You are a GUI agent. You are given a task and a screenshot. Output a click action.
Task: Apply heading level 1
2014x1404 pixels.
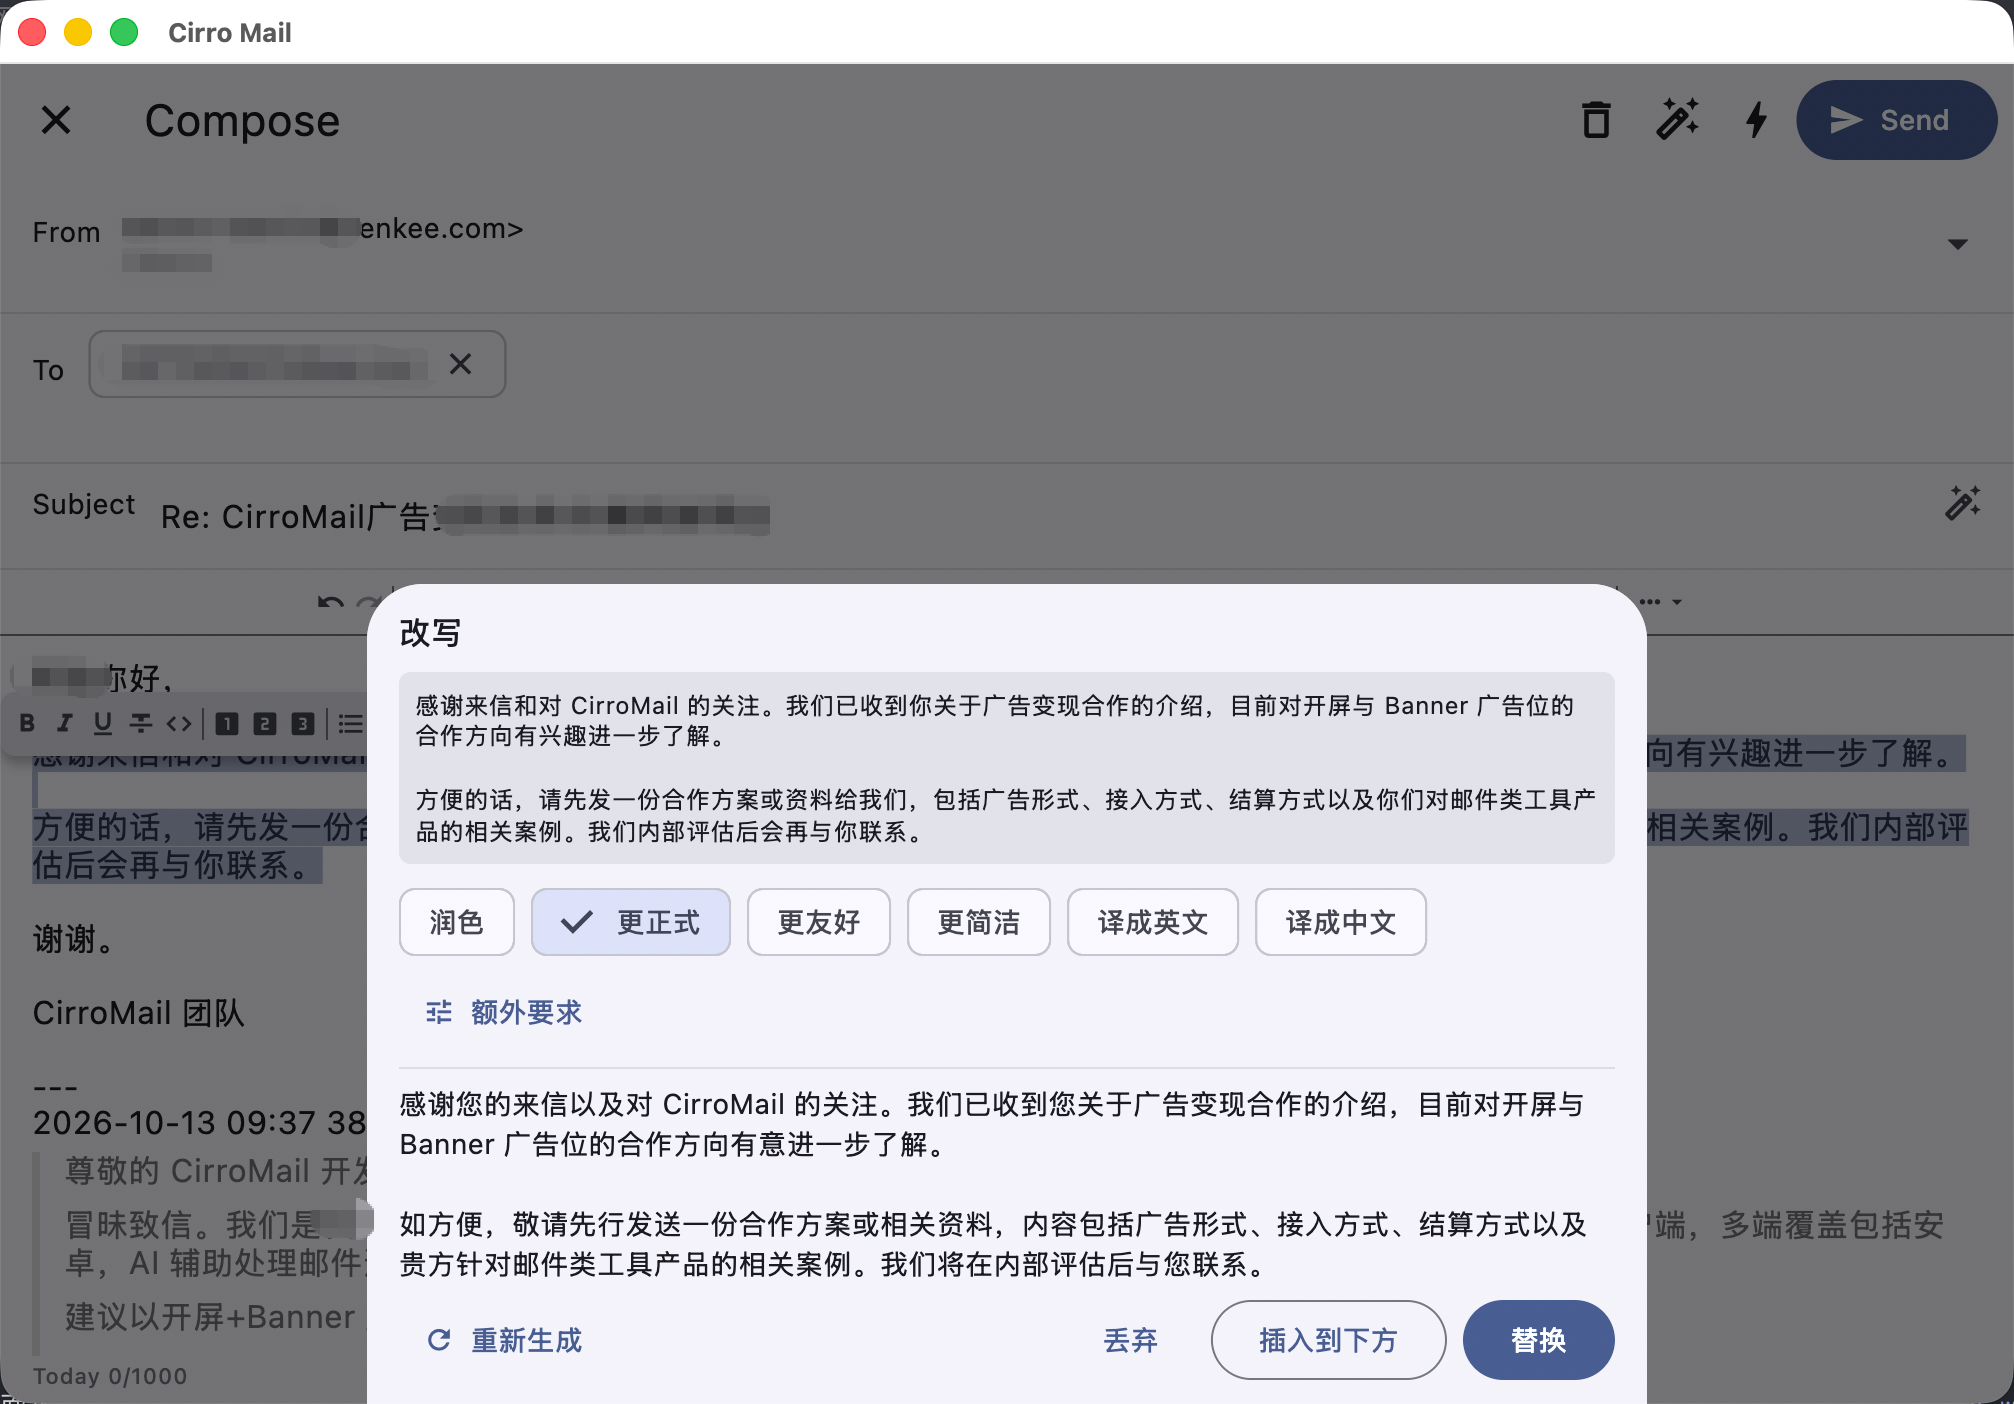click(227, 723)
